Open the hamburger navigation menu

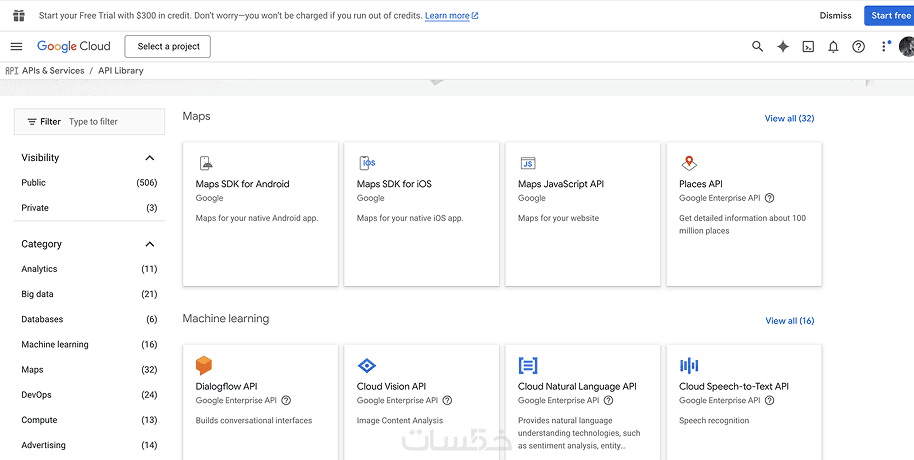tap(16, 47)
